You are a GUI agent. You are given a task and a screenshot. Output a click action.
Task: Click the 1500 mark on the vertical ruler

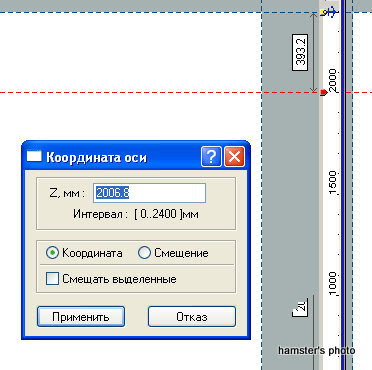332,182
